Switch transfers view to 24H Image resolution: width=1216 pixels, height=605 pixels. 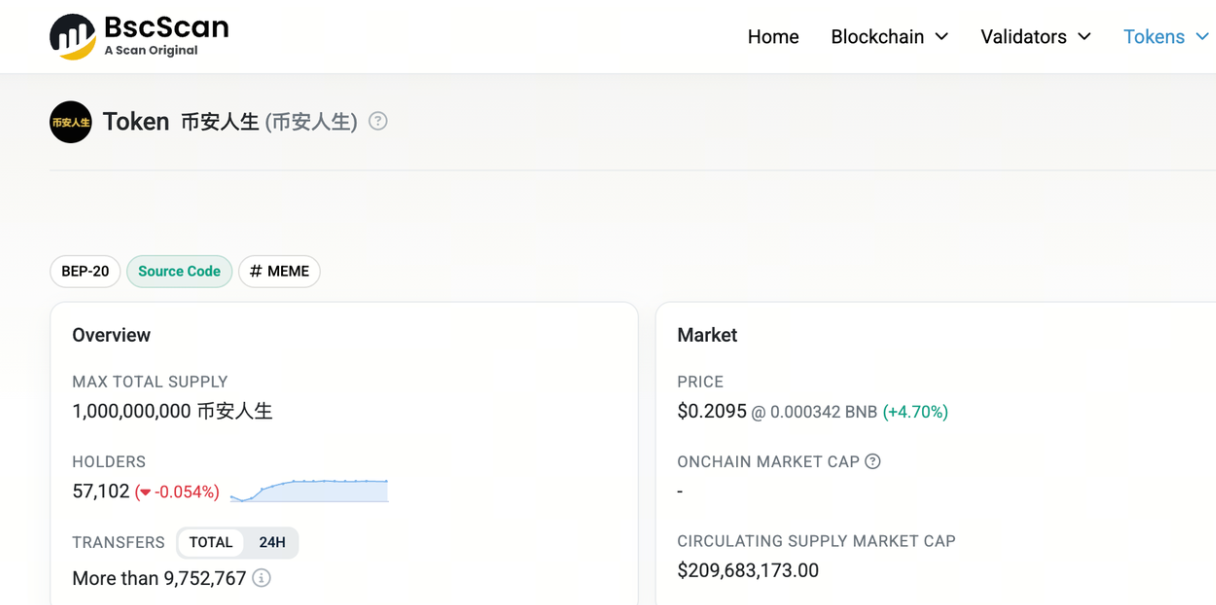[x=272, y=542]
